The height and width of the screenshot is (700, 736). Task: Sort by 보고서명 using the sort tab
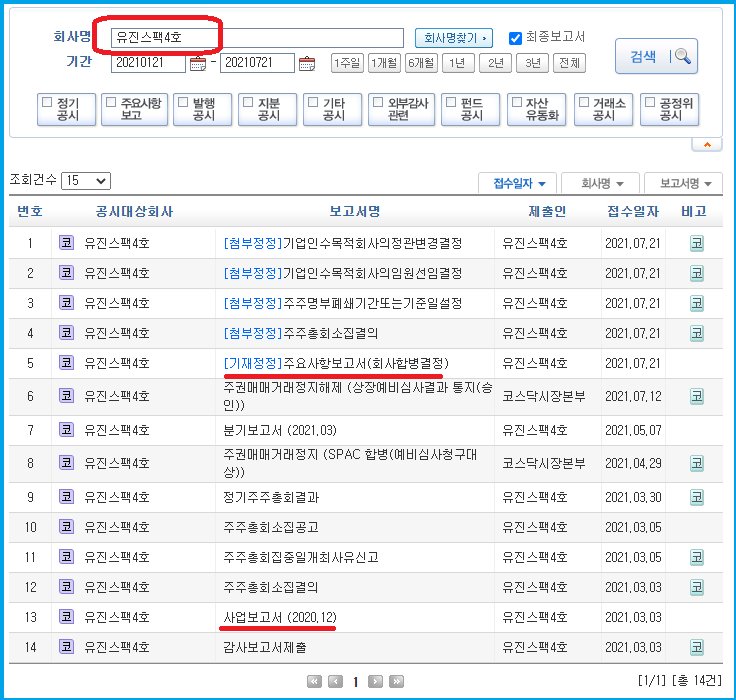tap(684, 183)
